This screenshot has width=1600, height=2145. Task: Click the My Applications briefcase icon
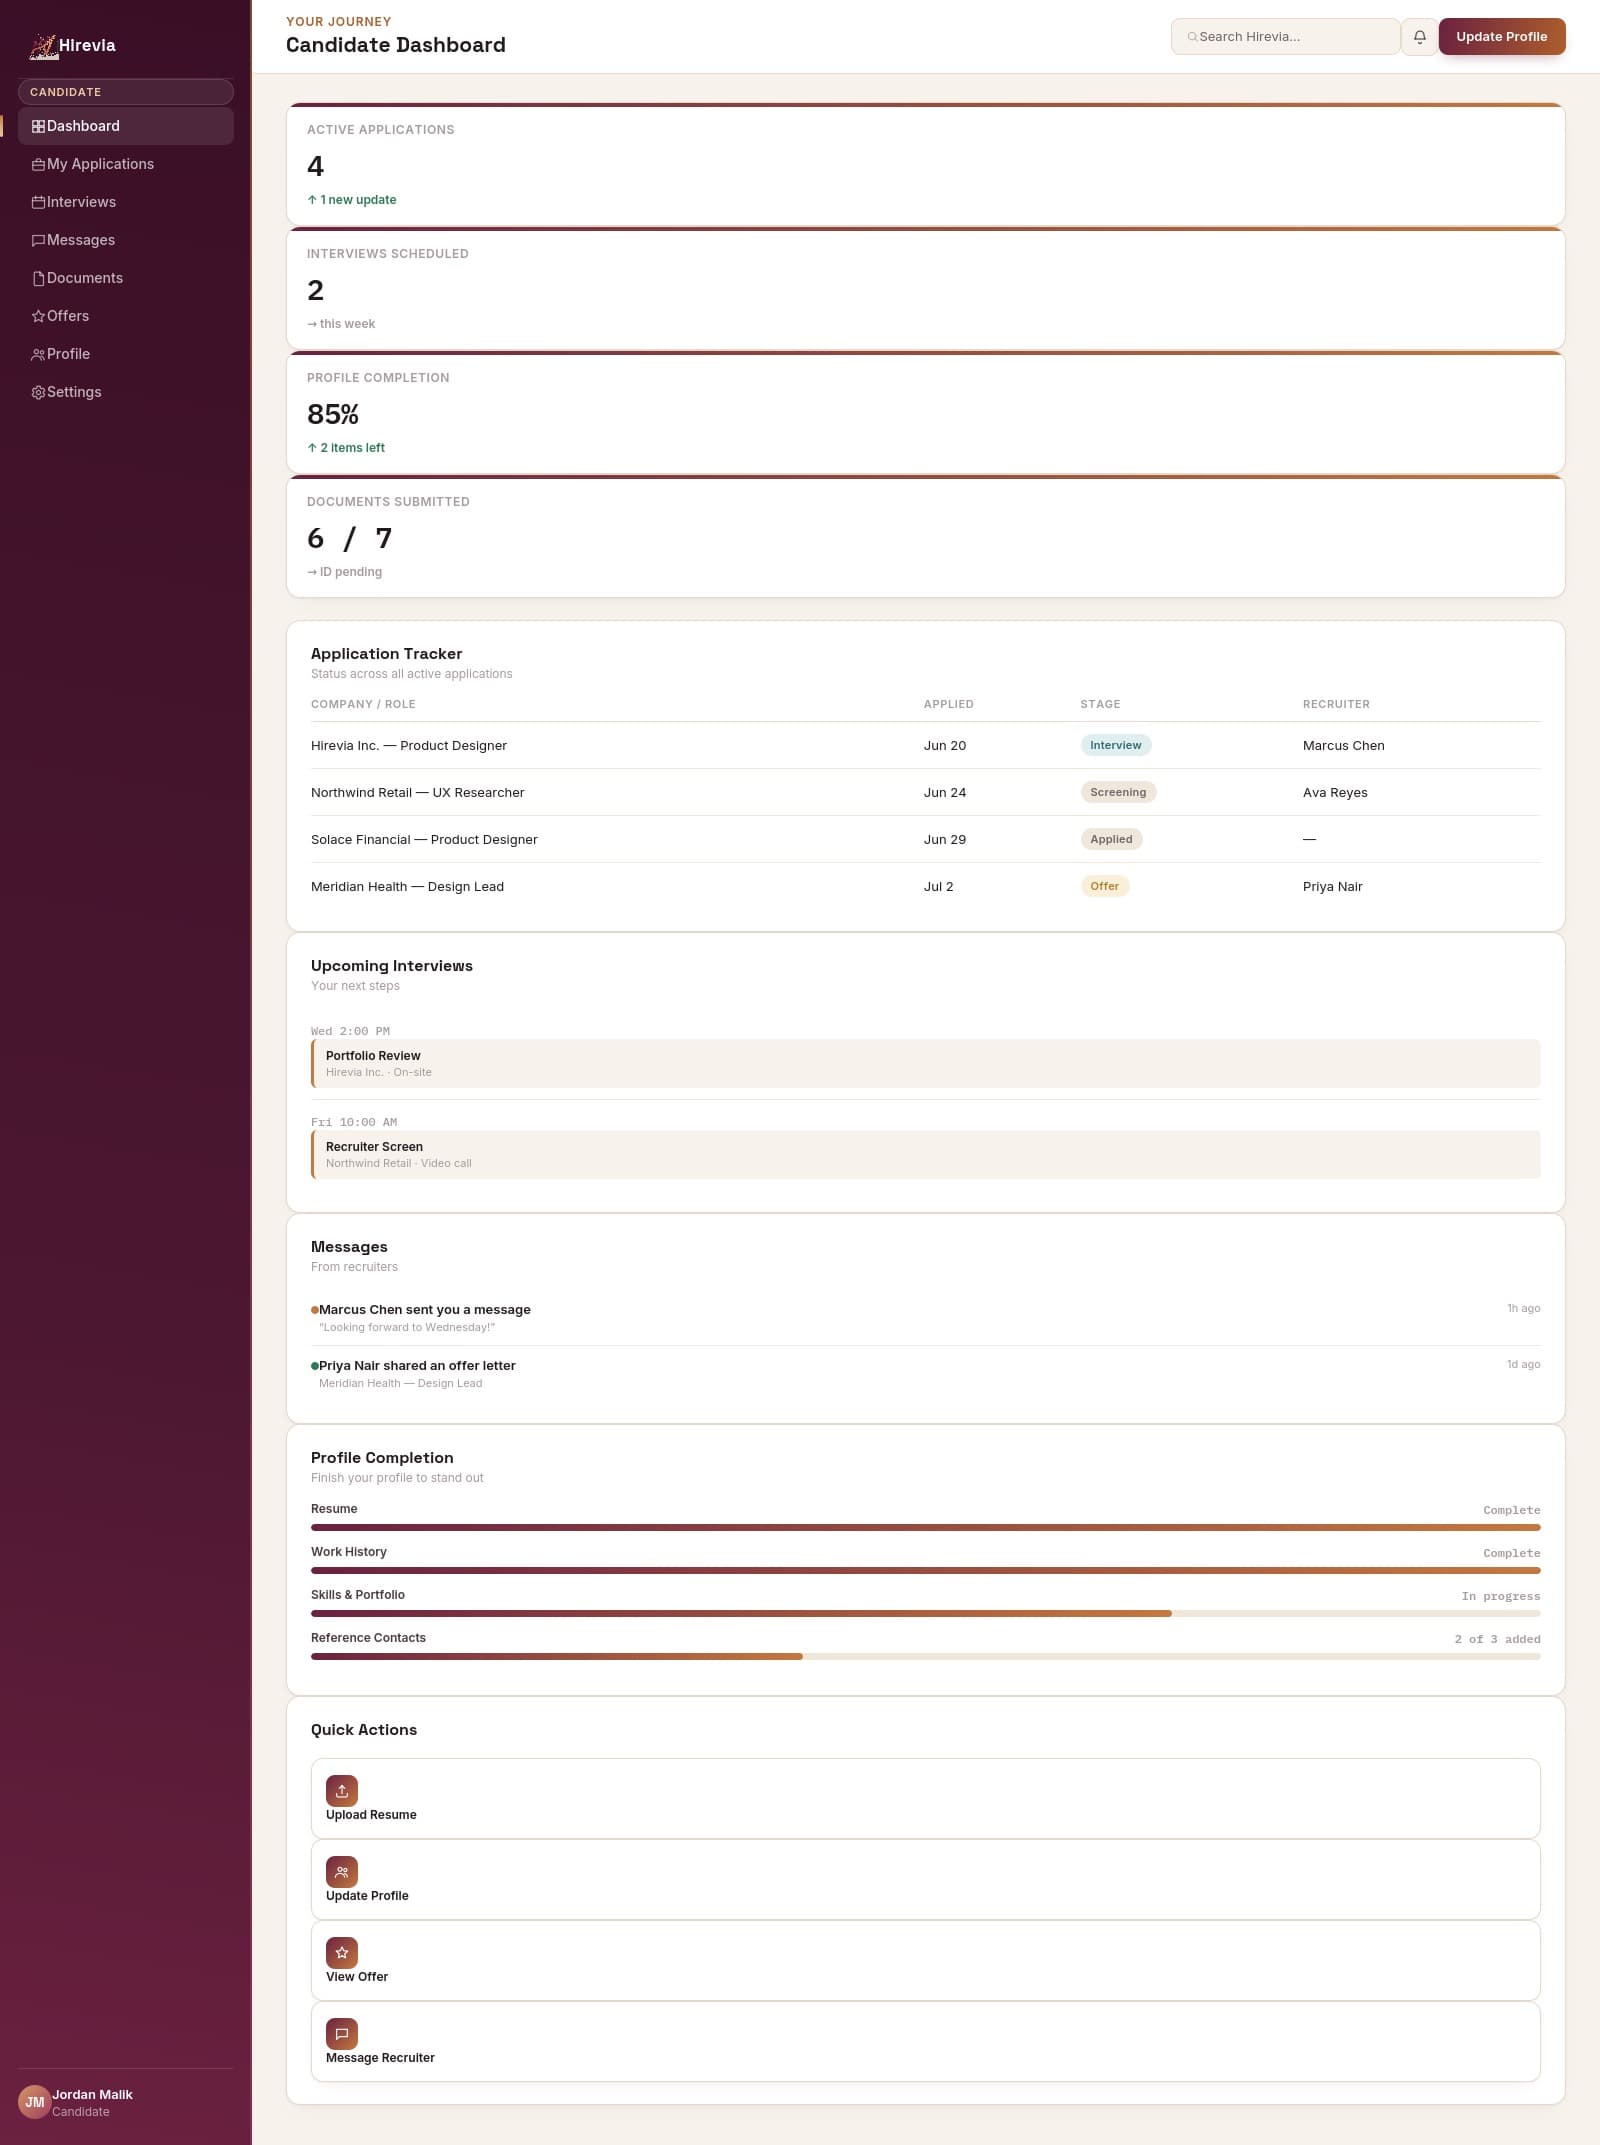coord(38,164)
